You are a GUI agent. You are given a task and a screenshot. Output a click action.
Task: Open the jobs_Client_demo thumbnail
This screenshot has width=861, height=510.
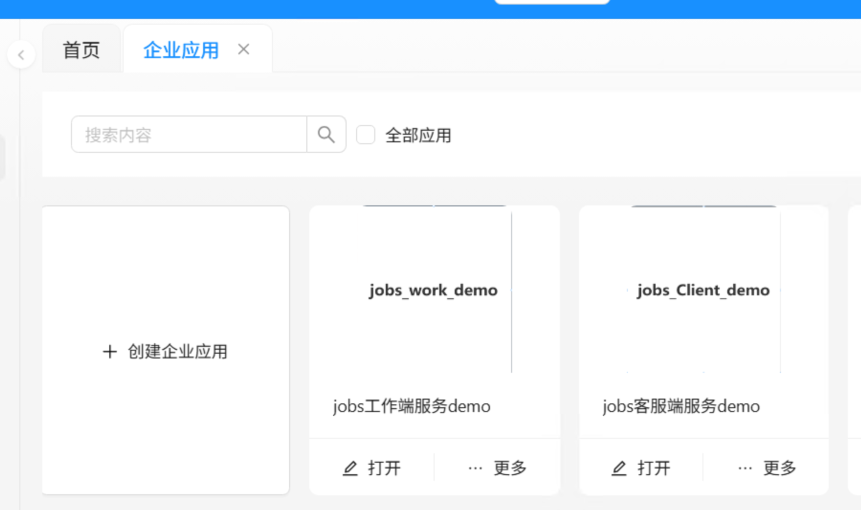[x=703, y=290]
